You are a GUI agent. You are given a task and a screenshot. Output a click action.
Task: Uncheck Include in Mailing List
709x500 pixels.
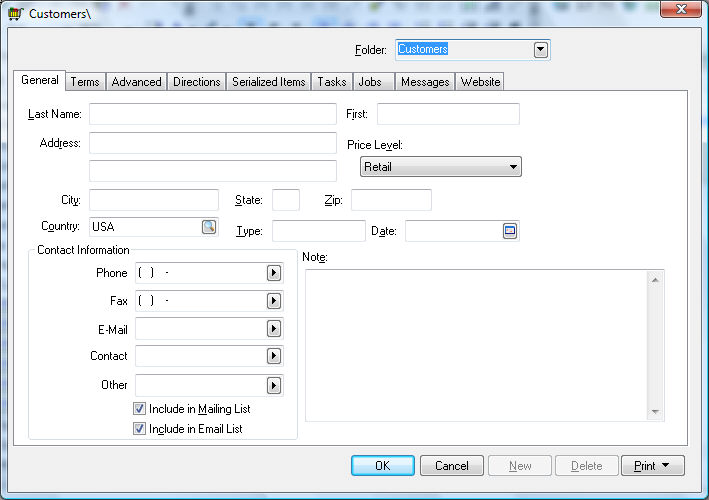tap(140, 409)
